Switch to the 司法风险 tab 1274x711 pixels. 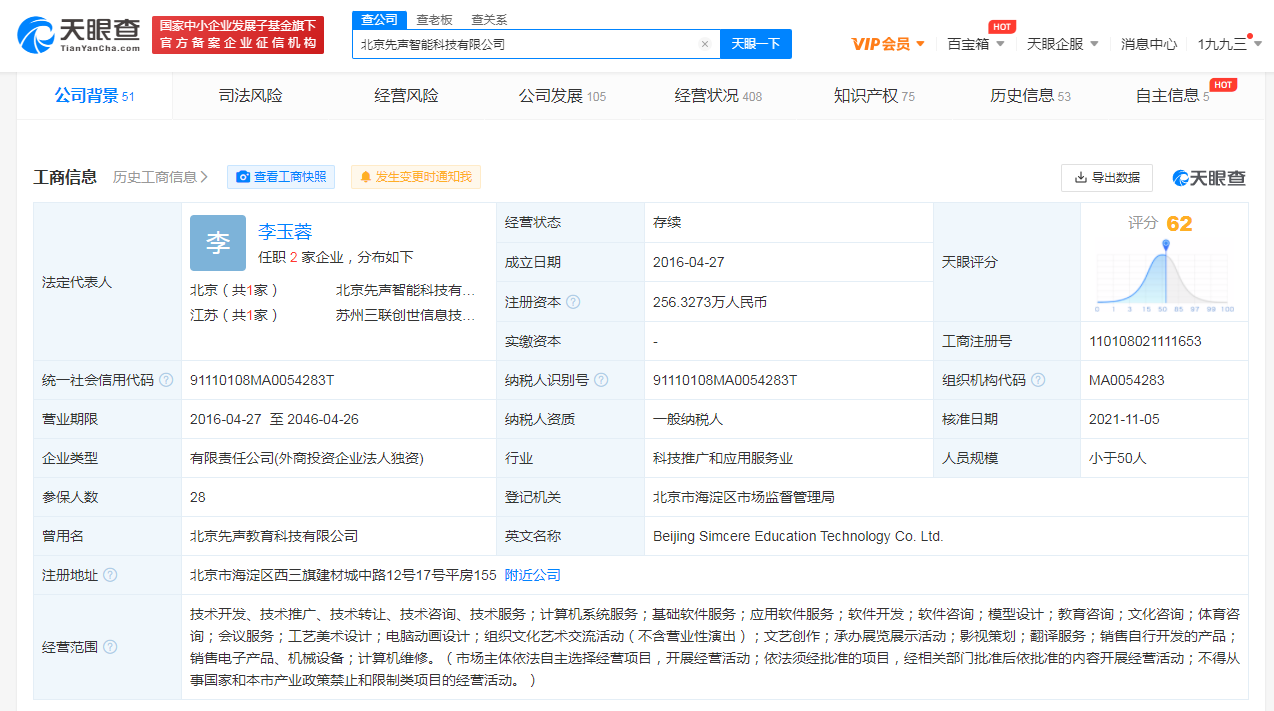tap(251, 96)
